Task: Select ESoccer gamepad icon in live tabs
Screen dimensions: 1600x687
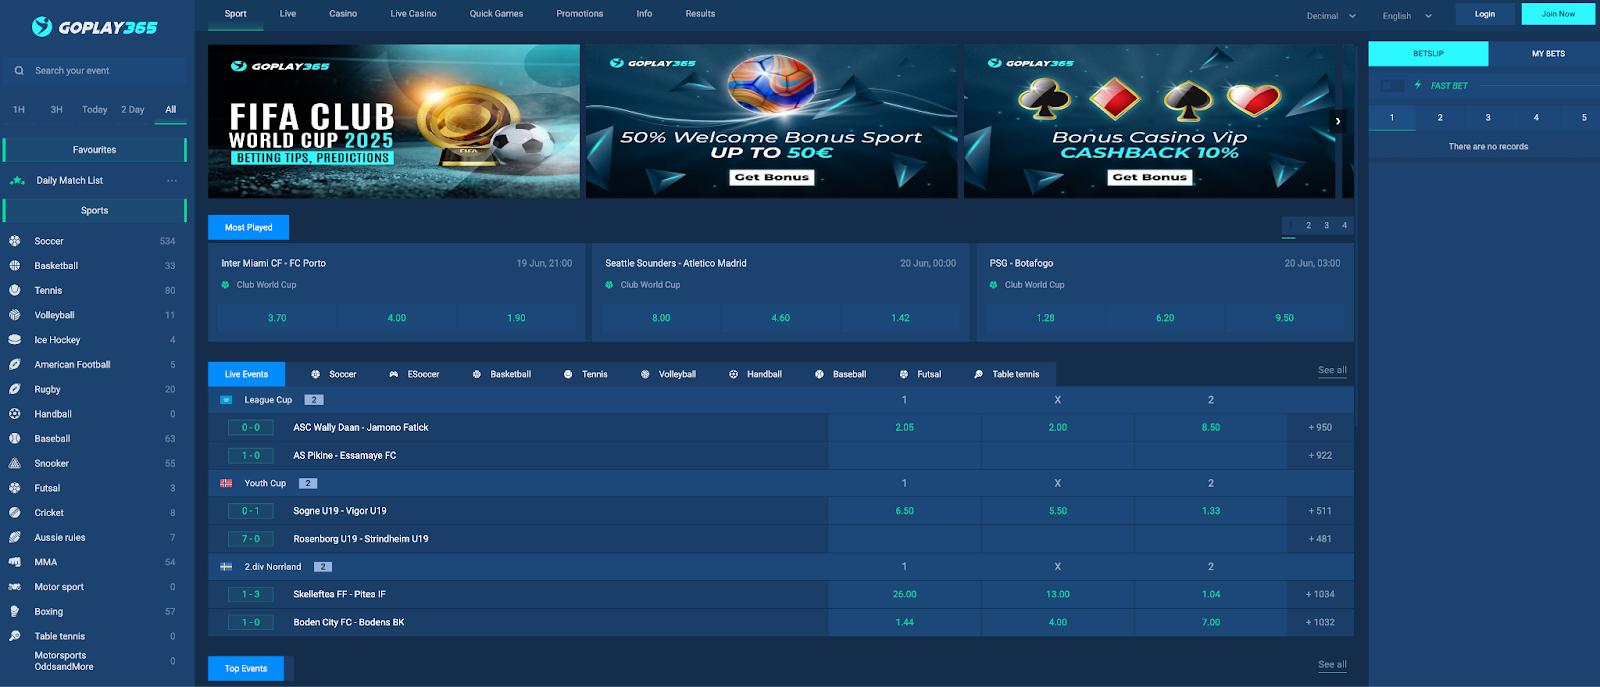Action: pyautogui.click(x=394, y=374)
